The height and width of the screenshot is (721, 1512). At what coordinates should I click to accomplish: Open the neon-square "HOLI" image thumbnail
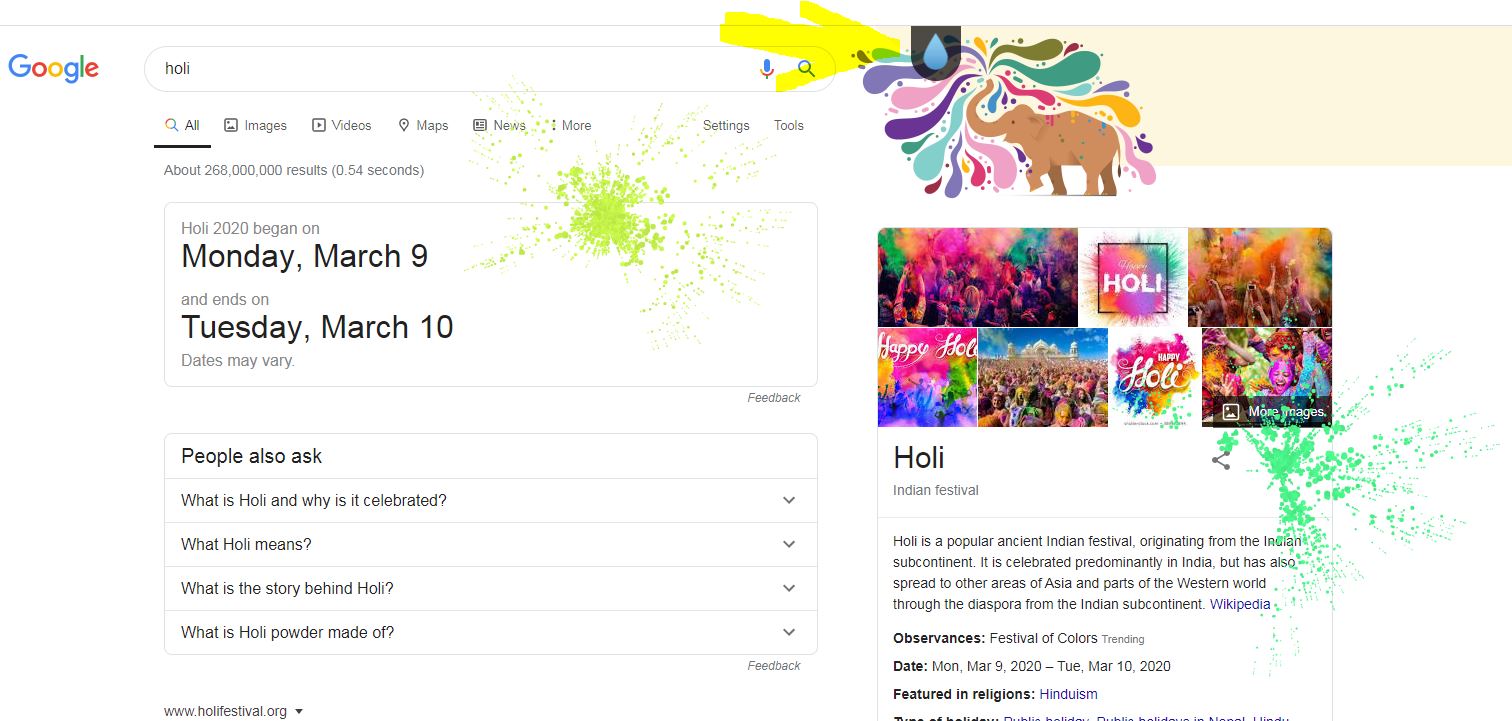(x=1133, y=277)
